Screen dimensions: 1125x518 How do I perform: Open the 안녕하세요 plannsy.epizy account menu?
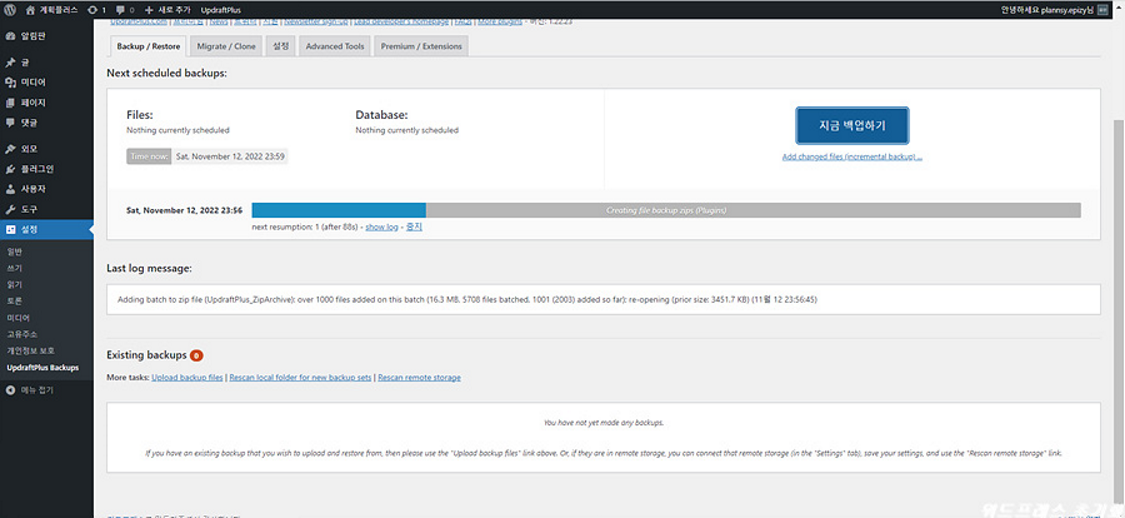[x=1054, y=10]
